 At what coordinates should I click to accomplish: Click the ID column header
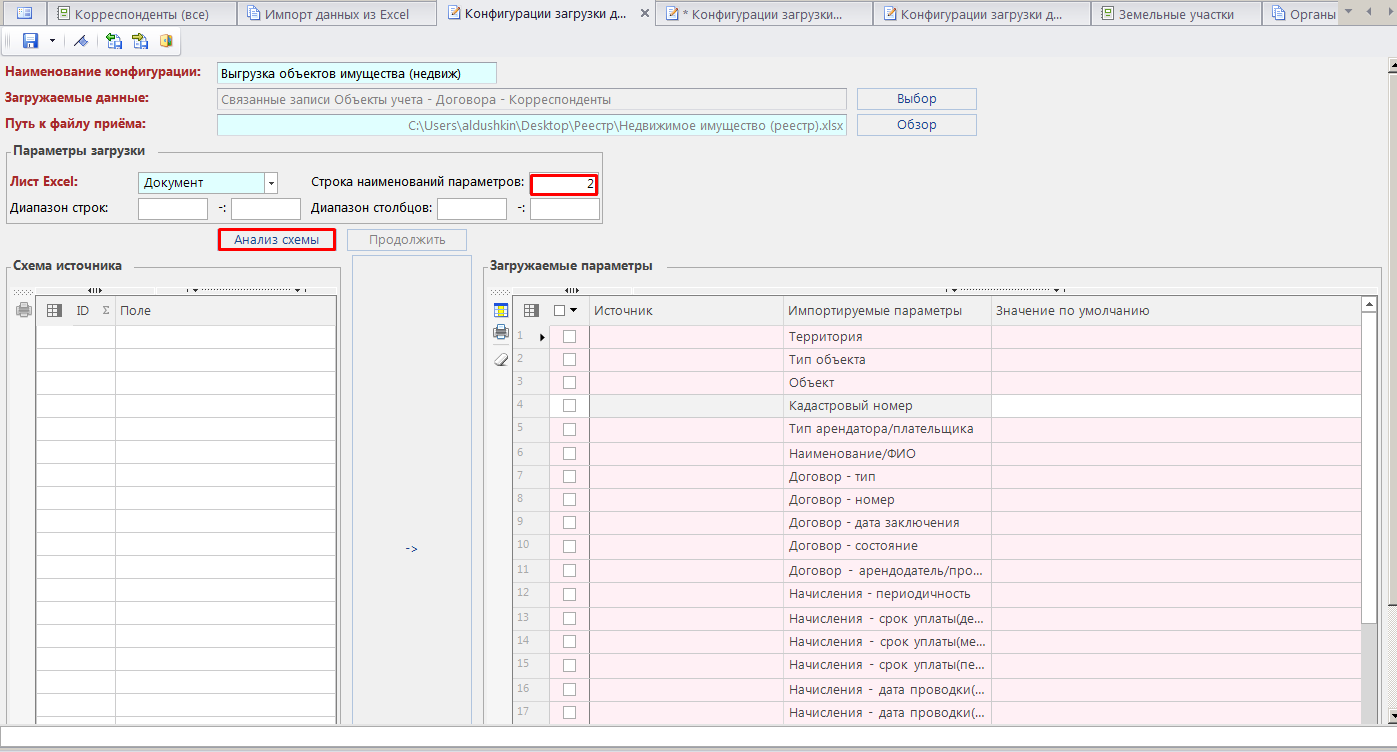83,311
